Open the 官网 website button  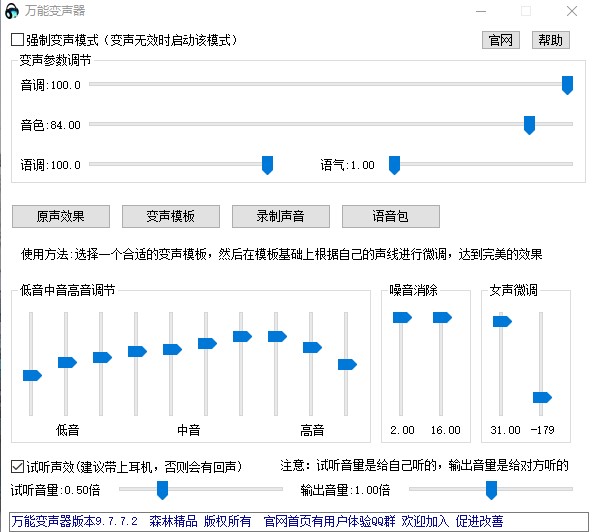coord(501,40)
